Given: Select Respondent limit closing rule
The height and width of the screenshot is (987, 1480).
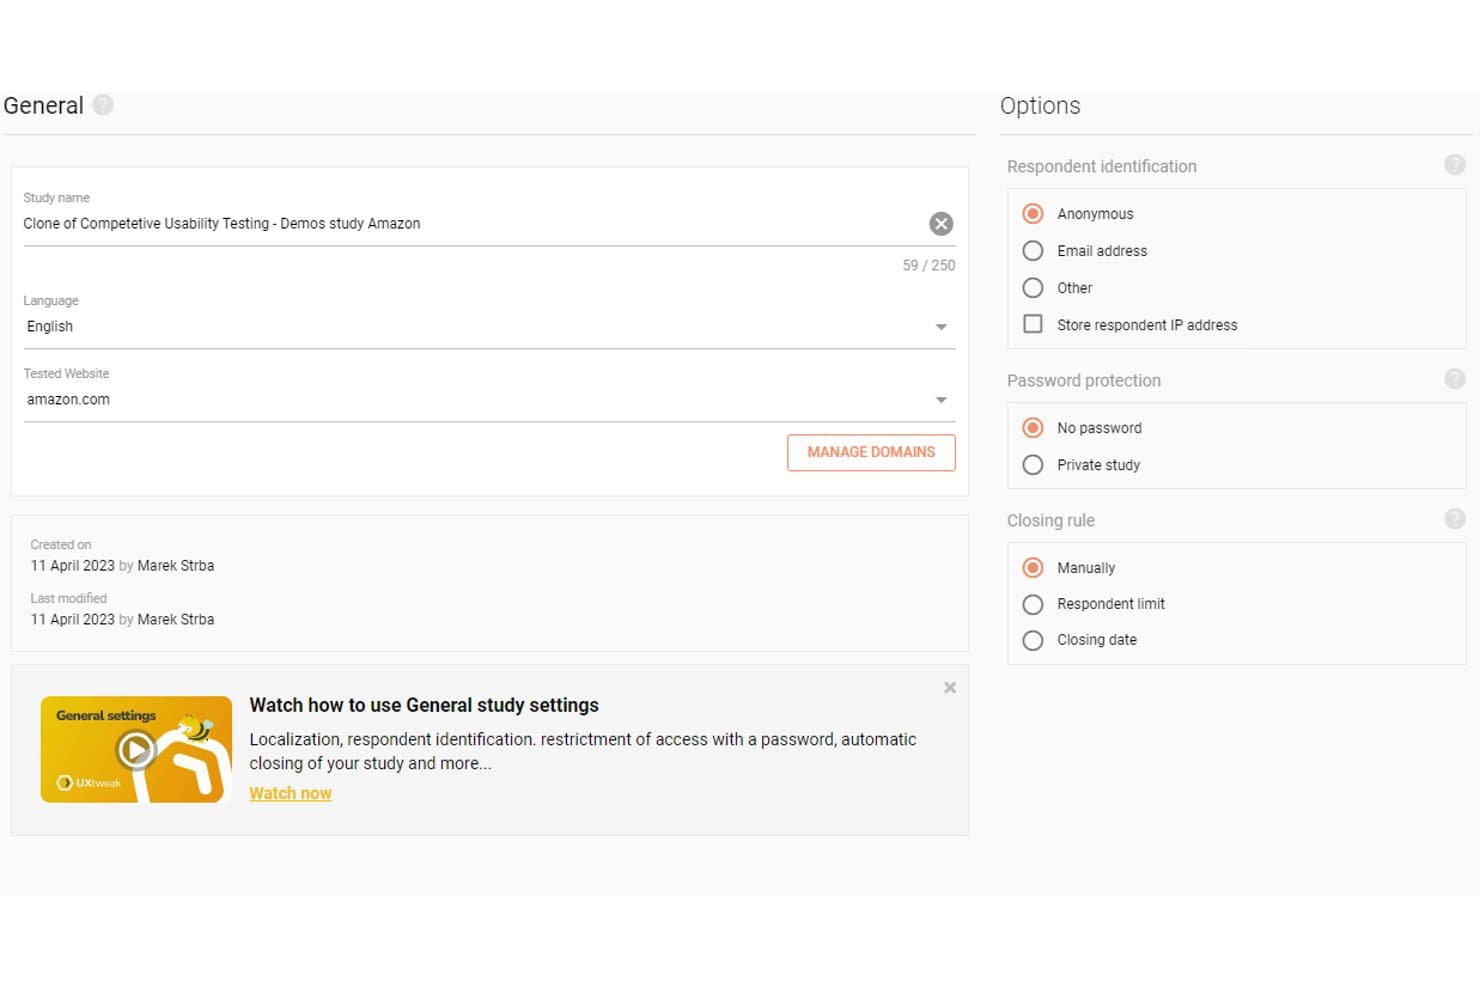Looking at the screenshot, I should click(1033, 605).
